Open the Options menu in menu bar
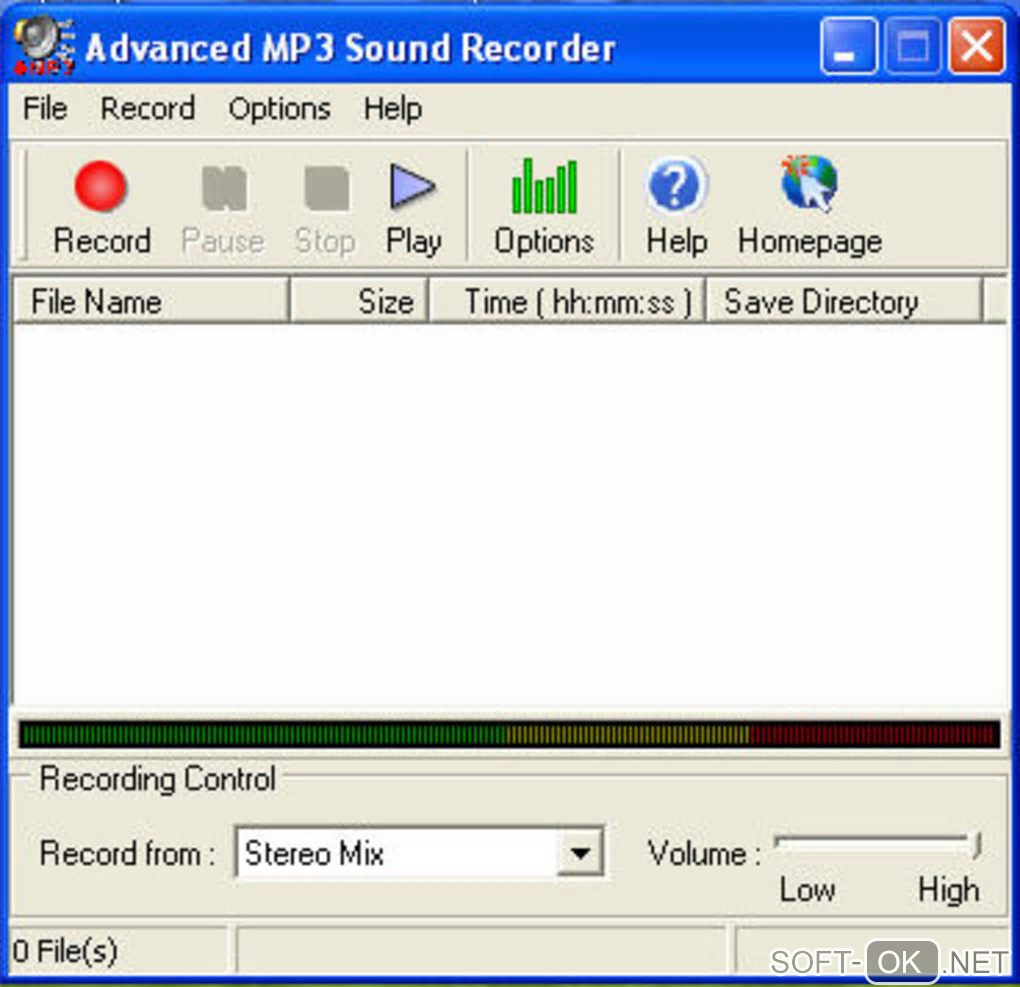The width and height of the screenshot is (1020, 987). click(x=279, y=109)
